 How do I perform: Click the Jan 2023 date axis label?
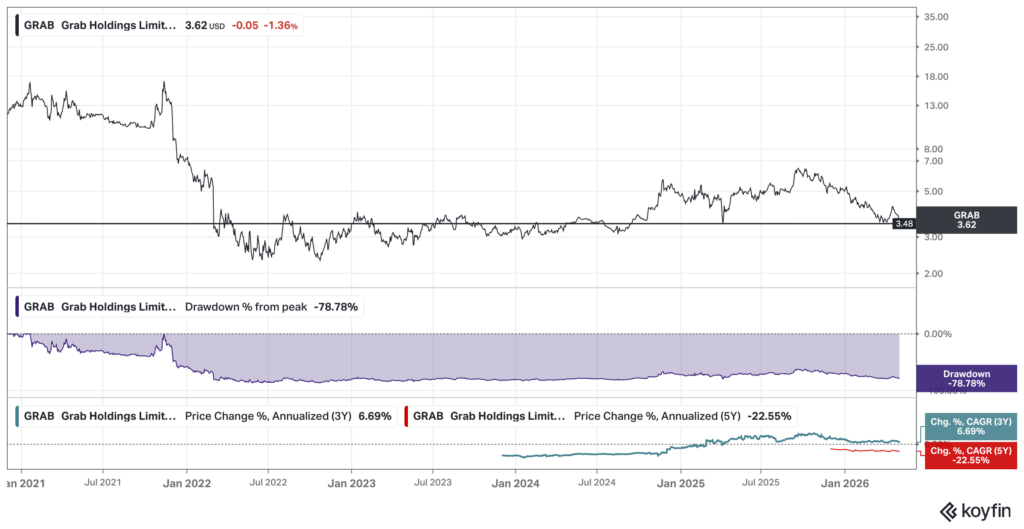tap(351, 483)
